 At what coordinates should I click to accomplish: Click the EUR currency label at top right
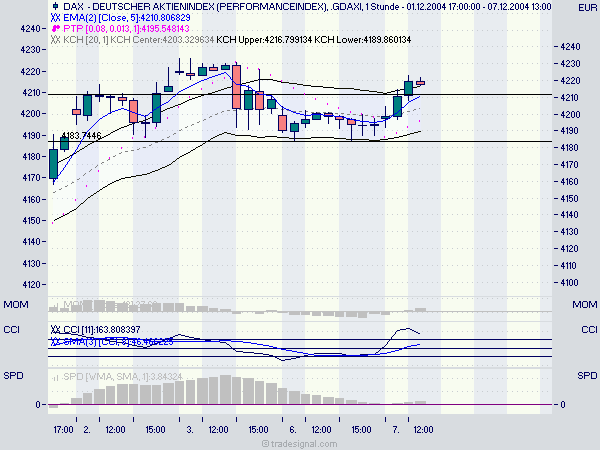587,8
